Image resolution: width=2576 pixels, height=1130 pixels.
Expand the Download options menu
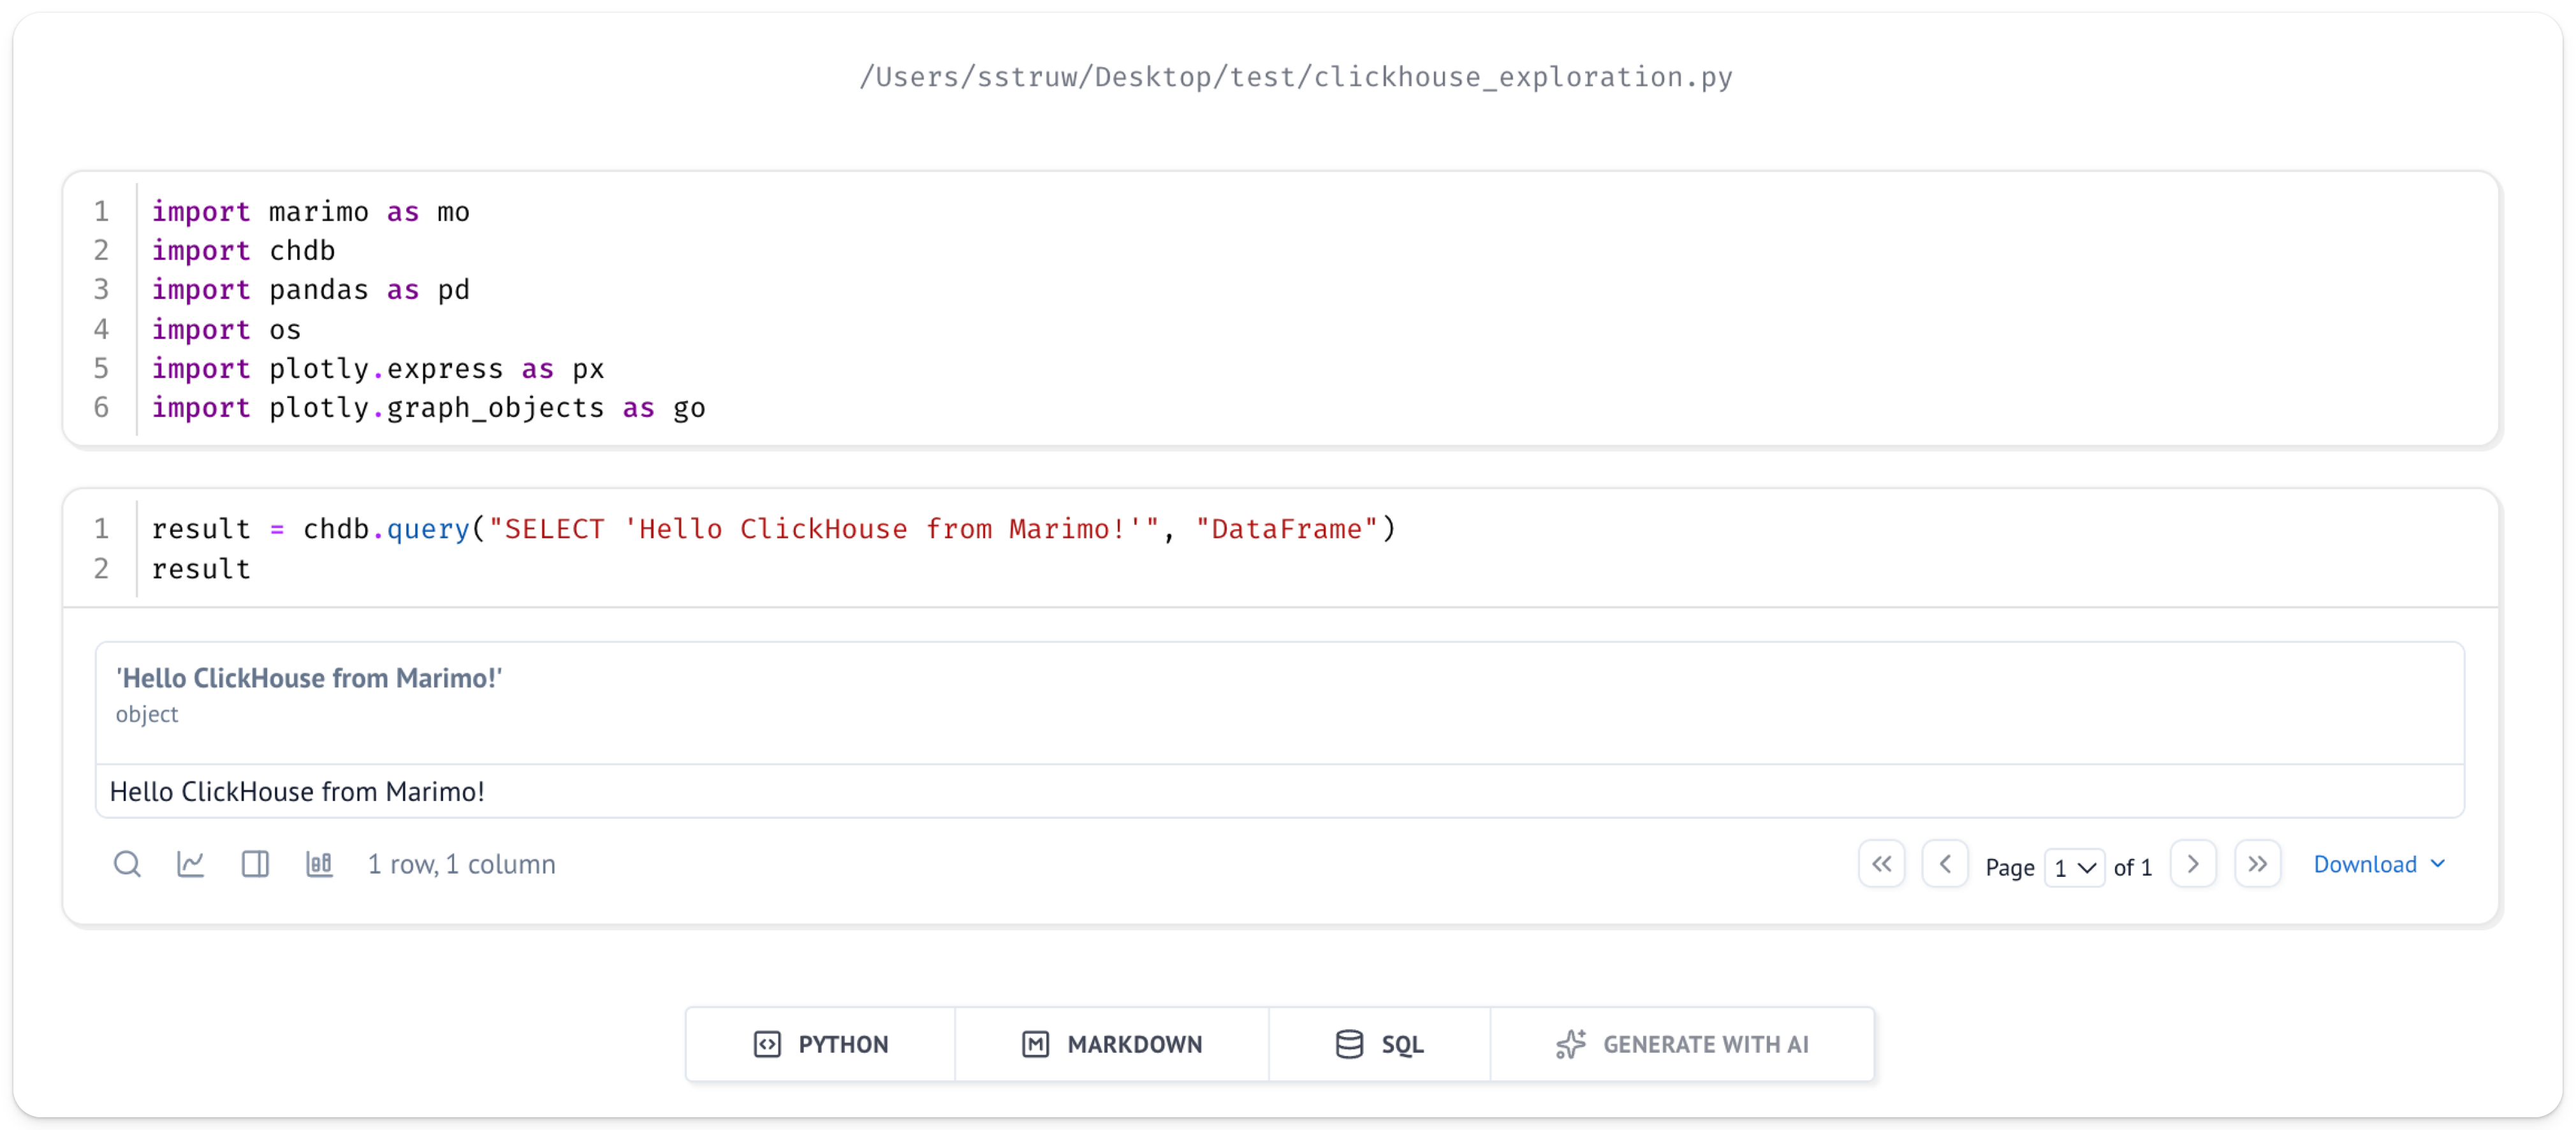[2378, 864]
